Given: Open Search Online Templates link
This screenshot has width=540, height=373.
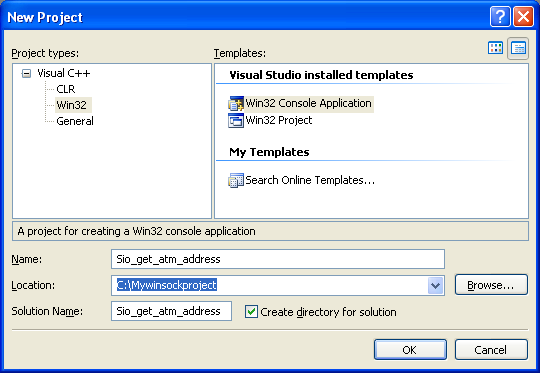Looking at the screenshot, I should 310,180.
